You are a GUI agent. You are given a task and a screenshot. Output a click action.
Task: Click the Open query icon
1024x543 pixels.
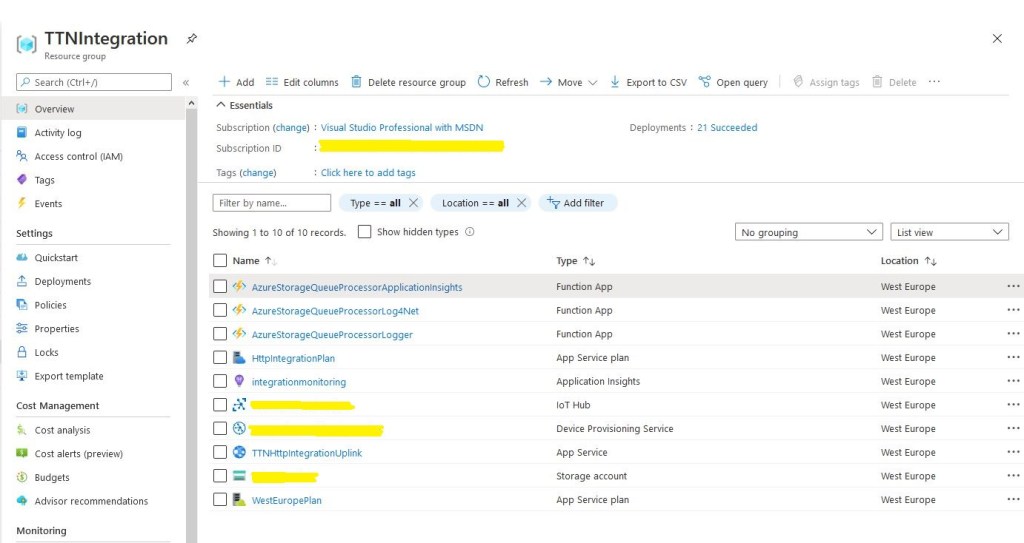click(705, 82)
